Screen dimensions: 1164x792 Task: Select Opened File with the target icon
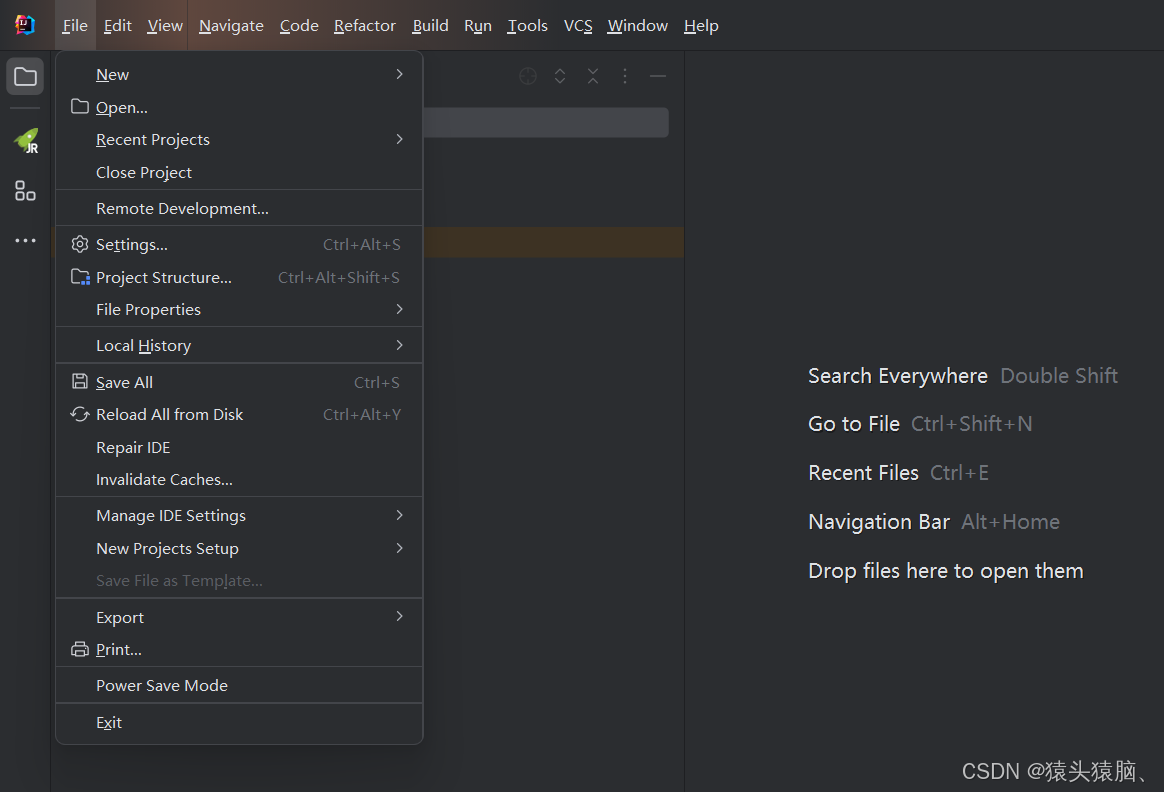pyautogui.click(x=527, y=75)
